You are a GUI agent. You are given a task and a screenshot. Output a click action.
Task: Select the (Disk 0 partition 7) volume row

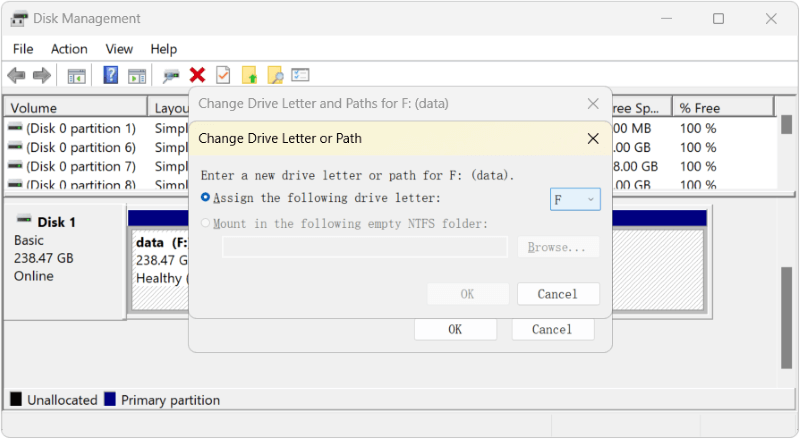tap(81, 166)
